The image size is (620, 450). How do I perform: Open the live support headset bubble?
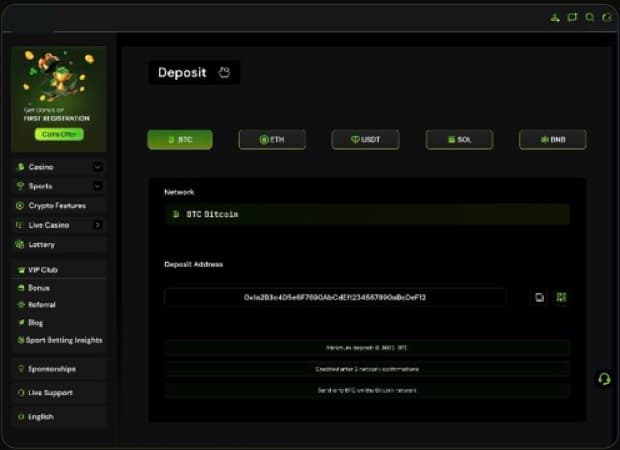coord(604,379)
